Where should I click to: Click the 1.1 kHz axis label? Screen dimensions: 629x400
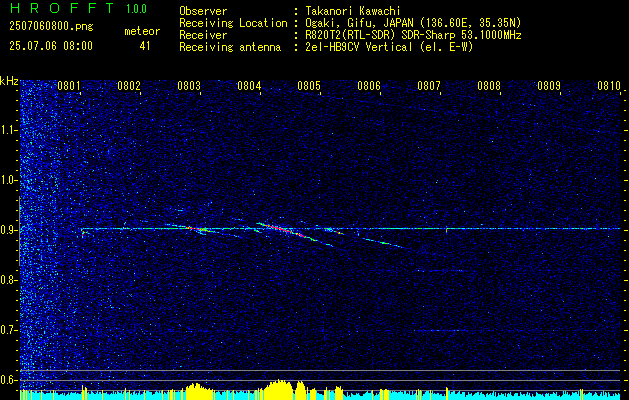tap(7, 130)
